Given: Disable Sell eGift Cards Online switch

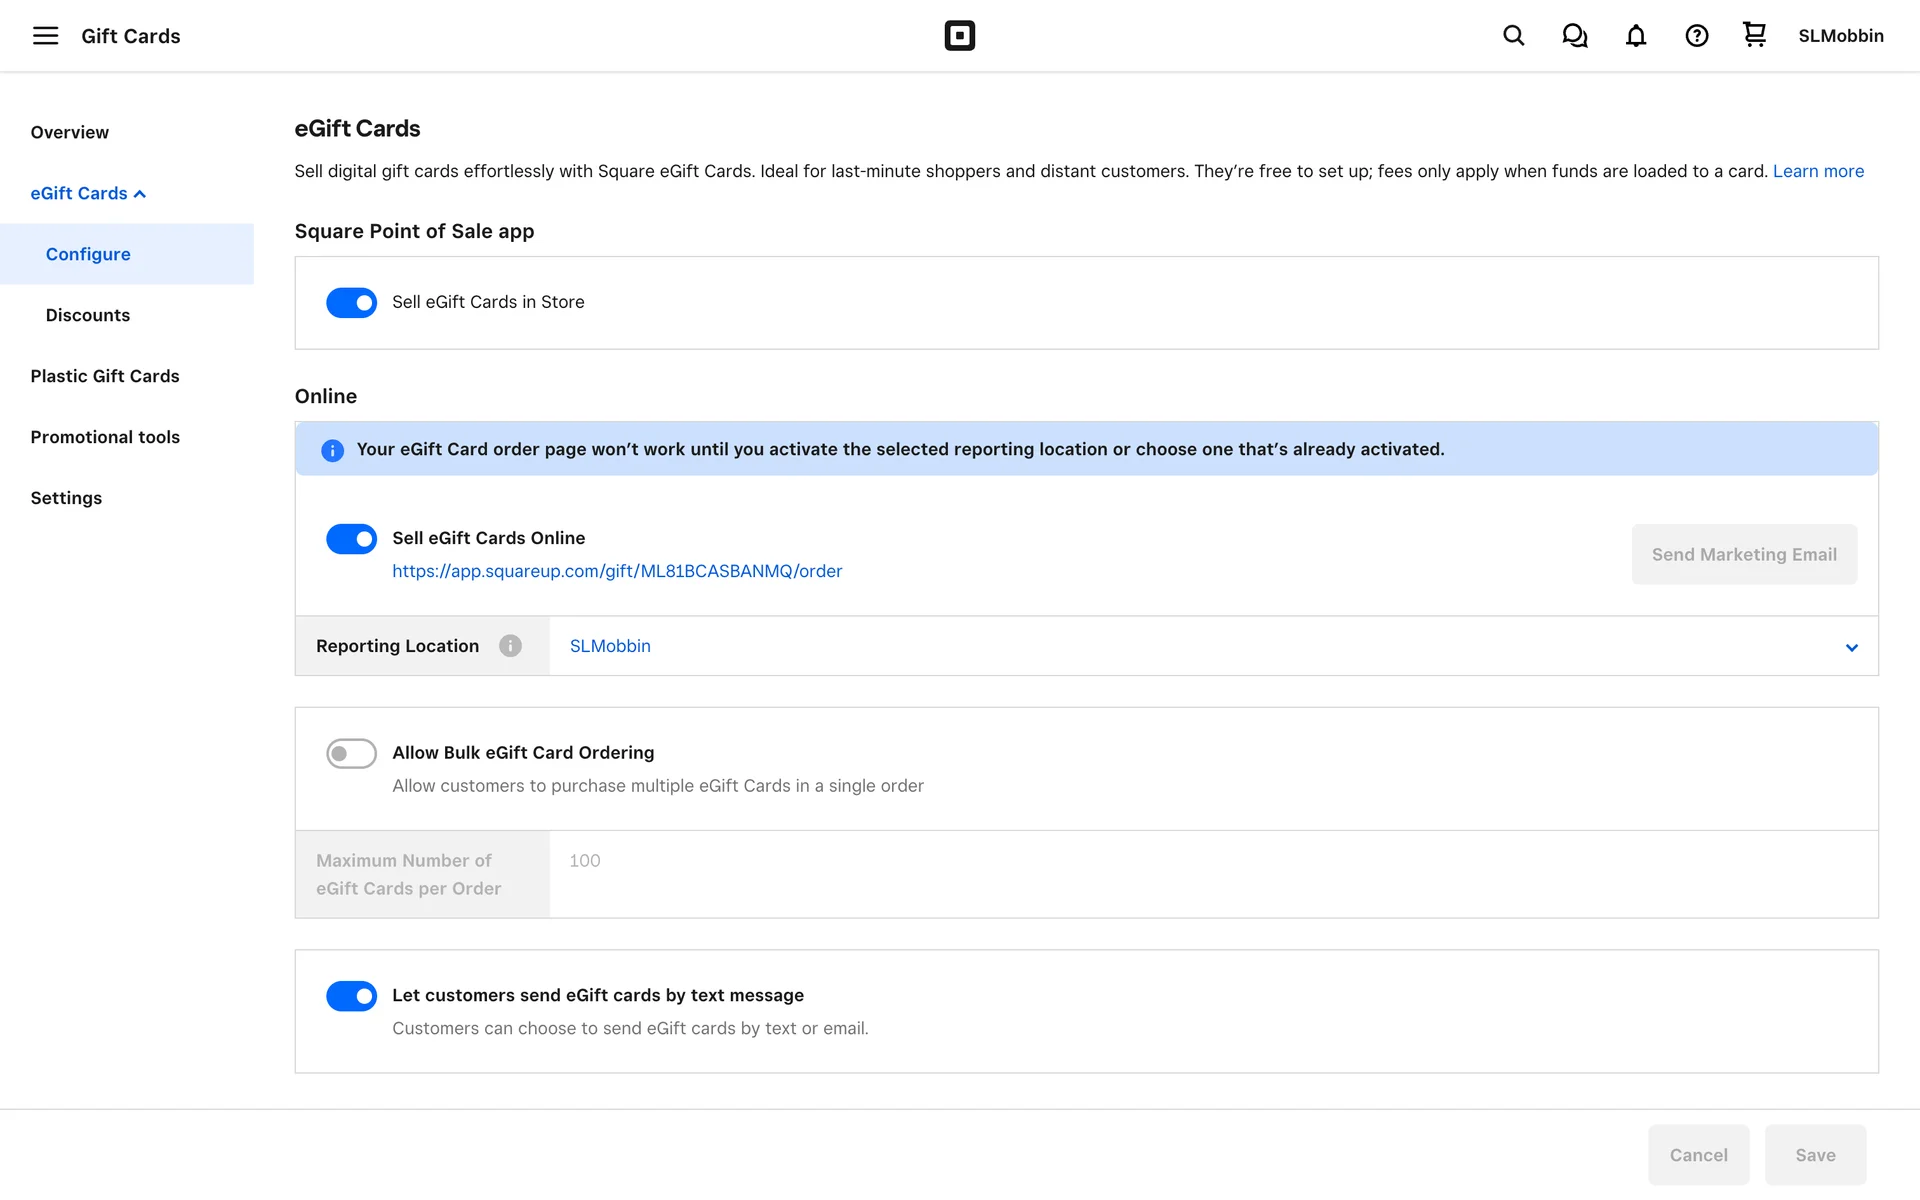Looking at the screenshot, I should 351,539.
